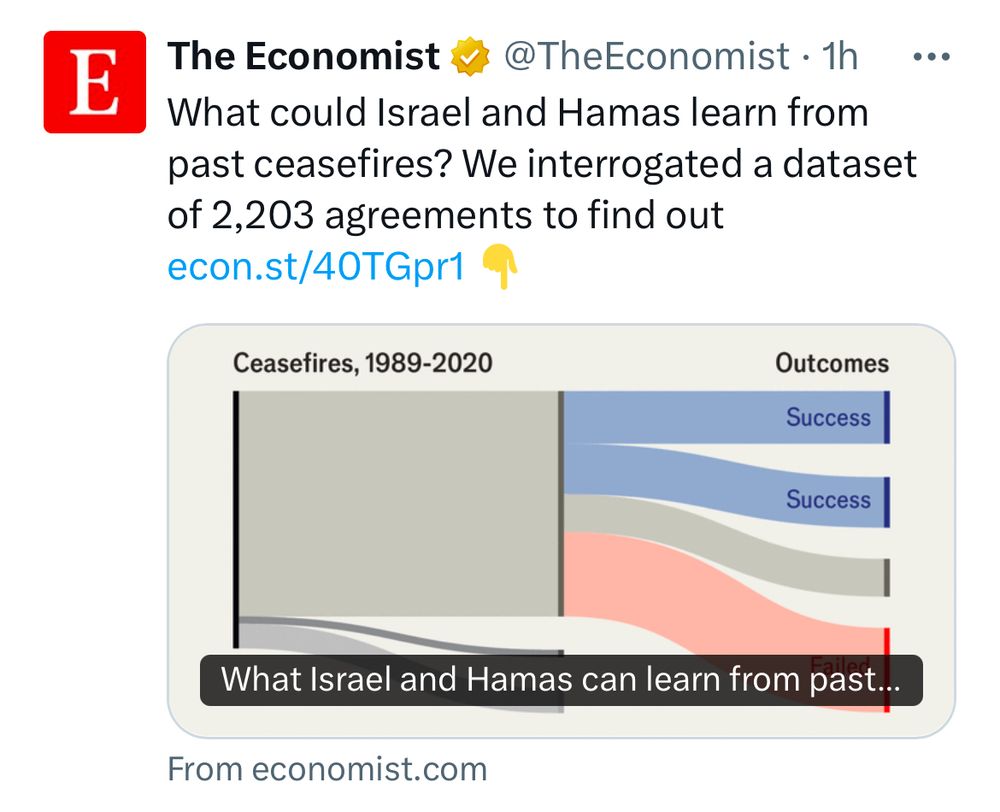
Task: Open the @TheEconomist handle
Action: [647, 56]
